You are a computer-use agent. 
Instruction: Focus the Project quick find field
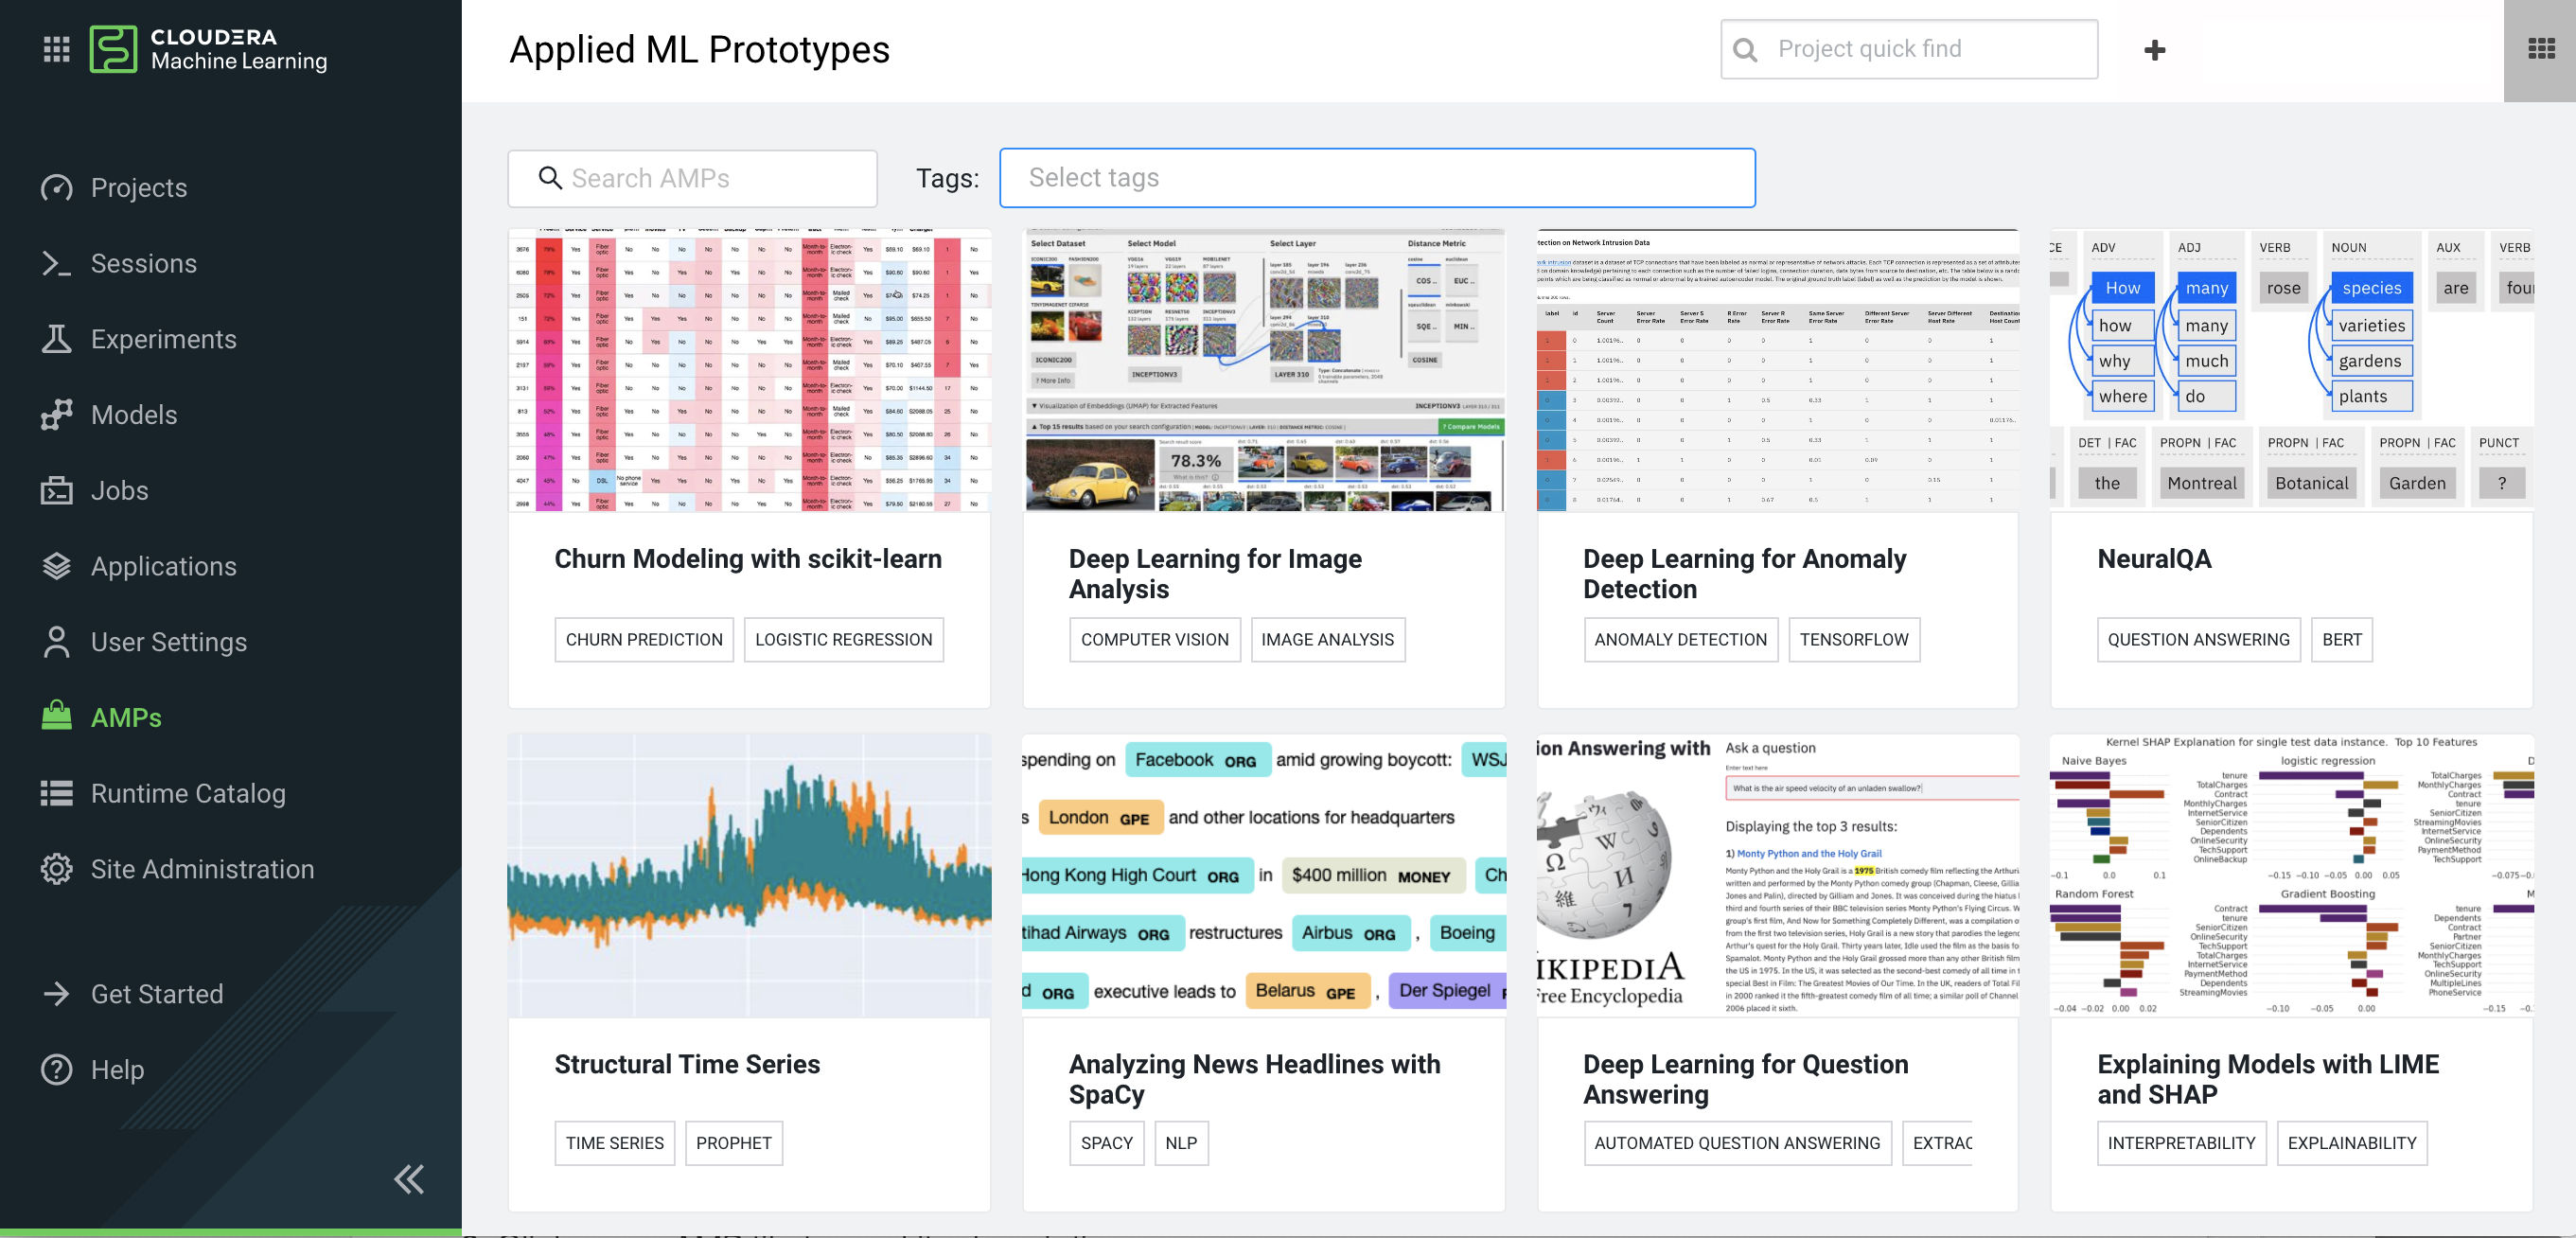tap(1909, 49)
